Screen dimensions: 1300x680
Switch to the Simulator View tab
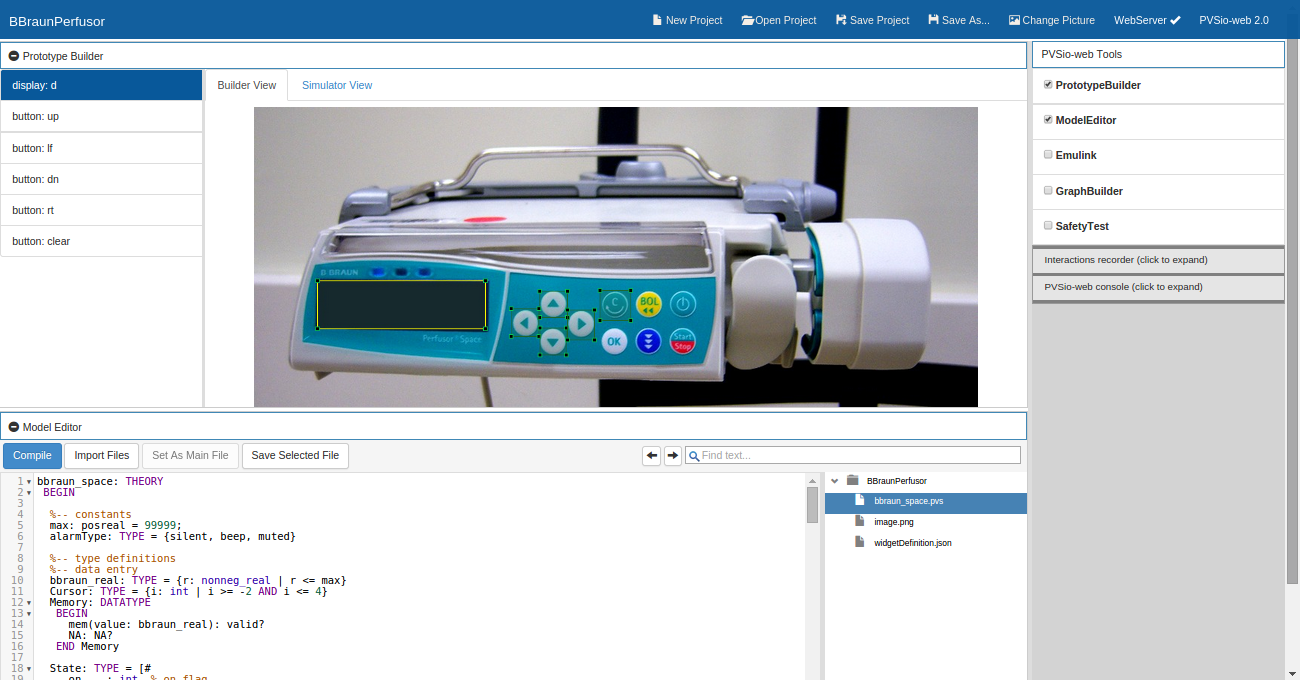point(337,85)
